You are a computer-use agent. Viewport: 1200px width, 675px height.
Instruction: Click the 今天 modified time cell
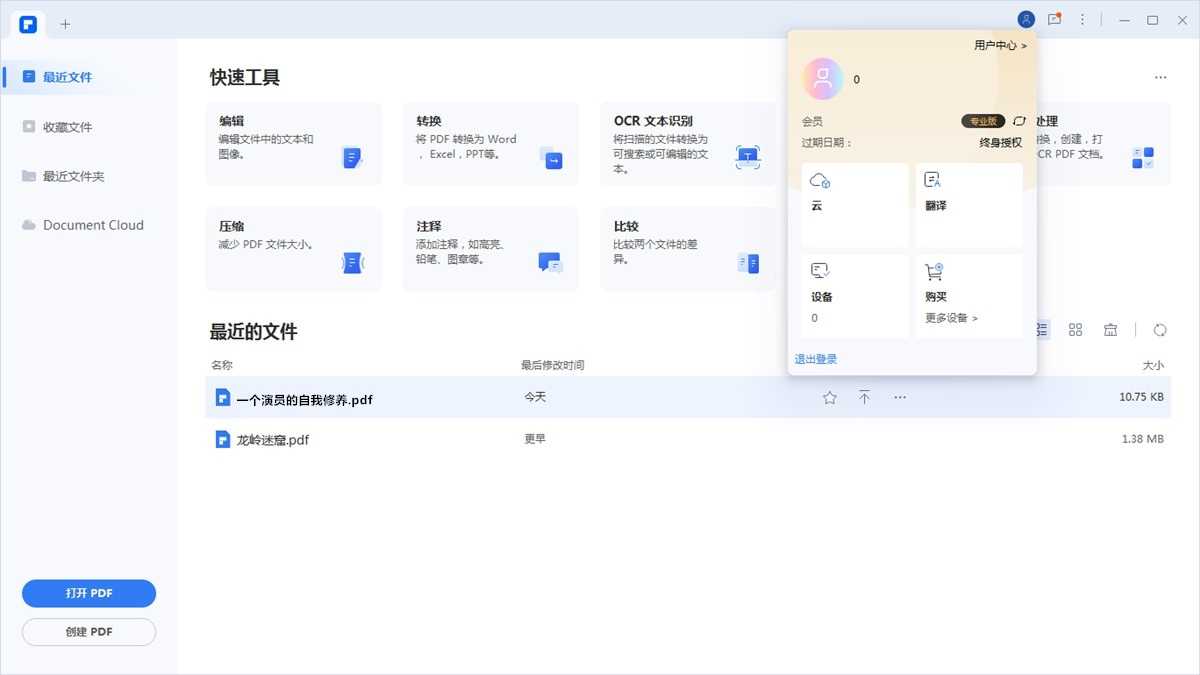535,397
